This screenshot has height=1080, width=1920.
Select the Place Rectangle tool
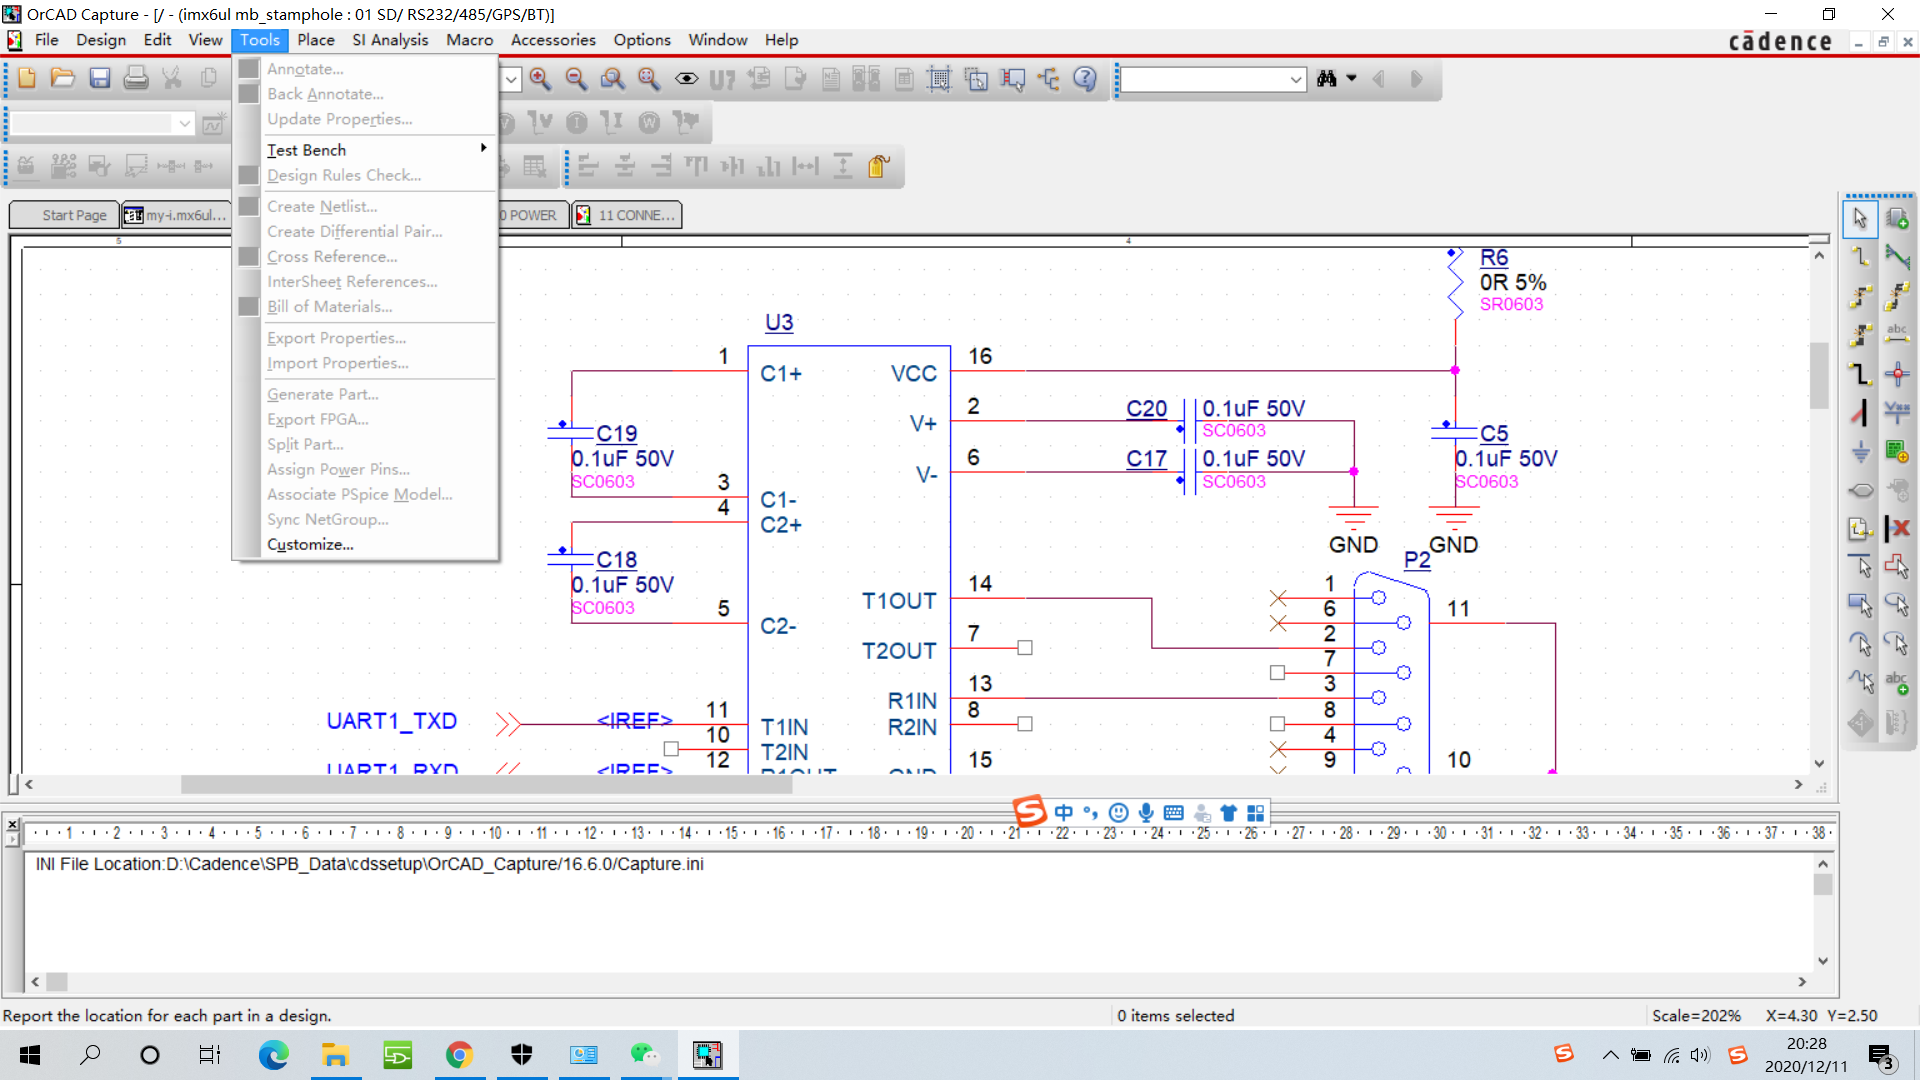tap(1860, 606)
